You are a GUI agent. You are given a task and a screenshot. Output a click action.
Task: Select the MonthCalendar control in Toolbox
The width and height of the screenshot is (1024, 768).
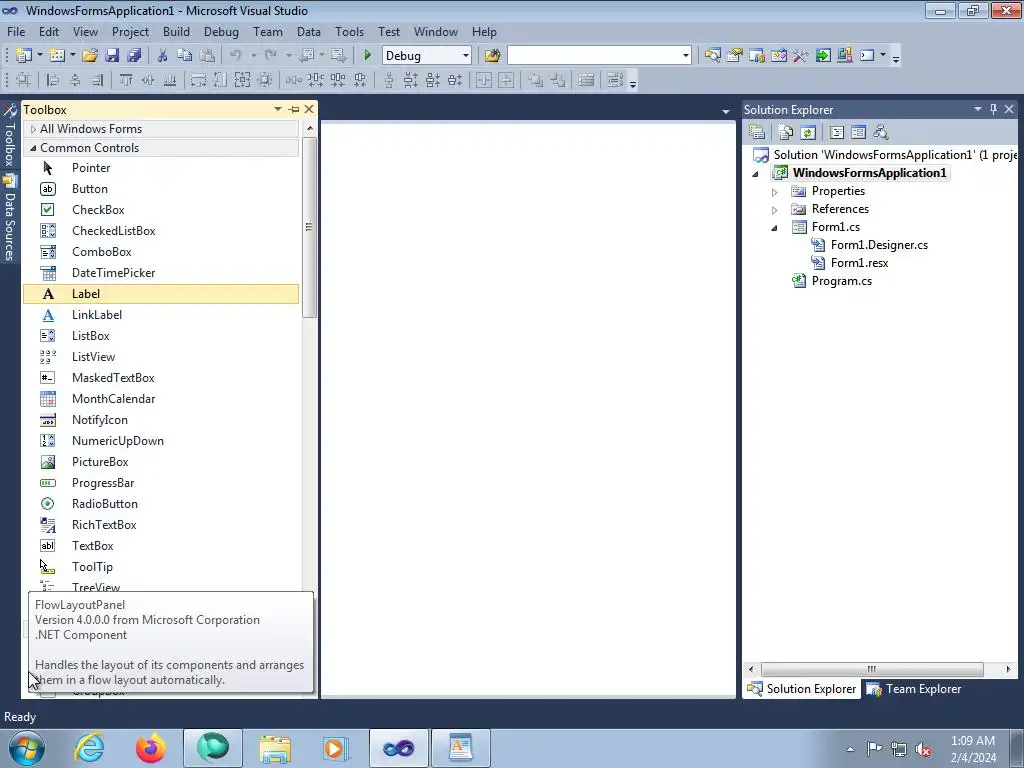(x=161, y=399)
